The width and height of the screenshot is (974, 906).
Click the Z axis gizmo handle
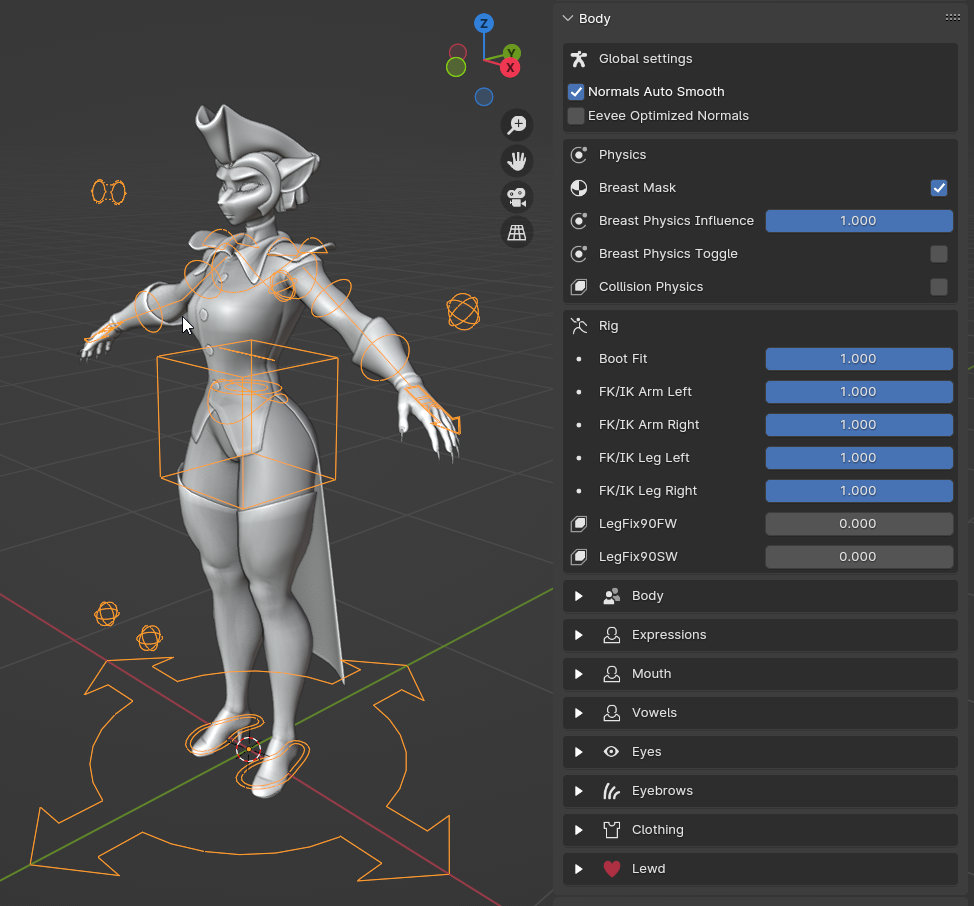click(484, 24)
